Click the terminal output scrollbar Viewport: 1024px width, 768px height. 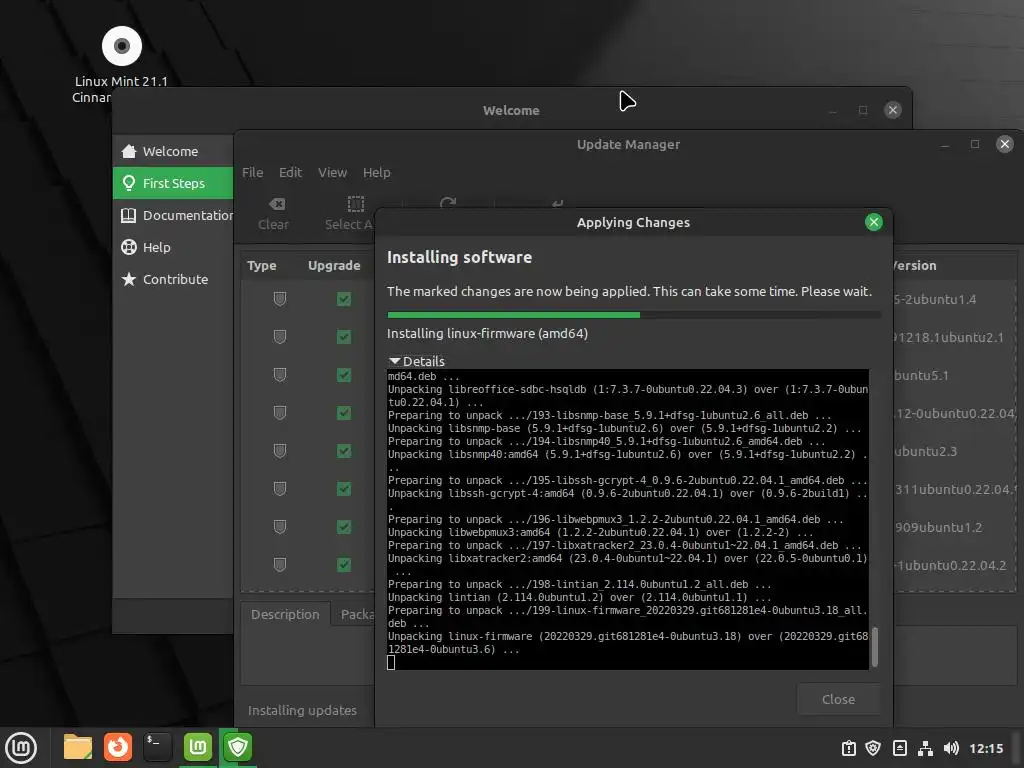[x=874, y=647]
